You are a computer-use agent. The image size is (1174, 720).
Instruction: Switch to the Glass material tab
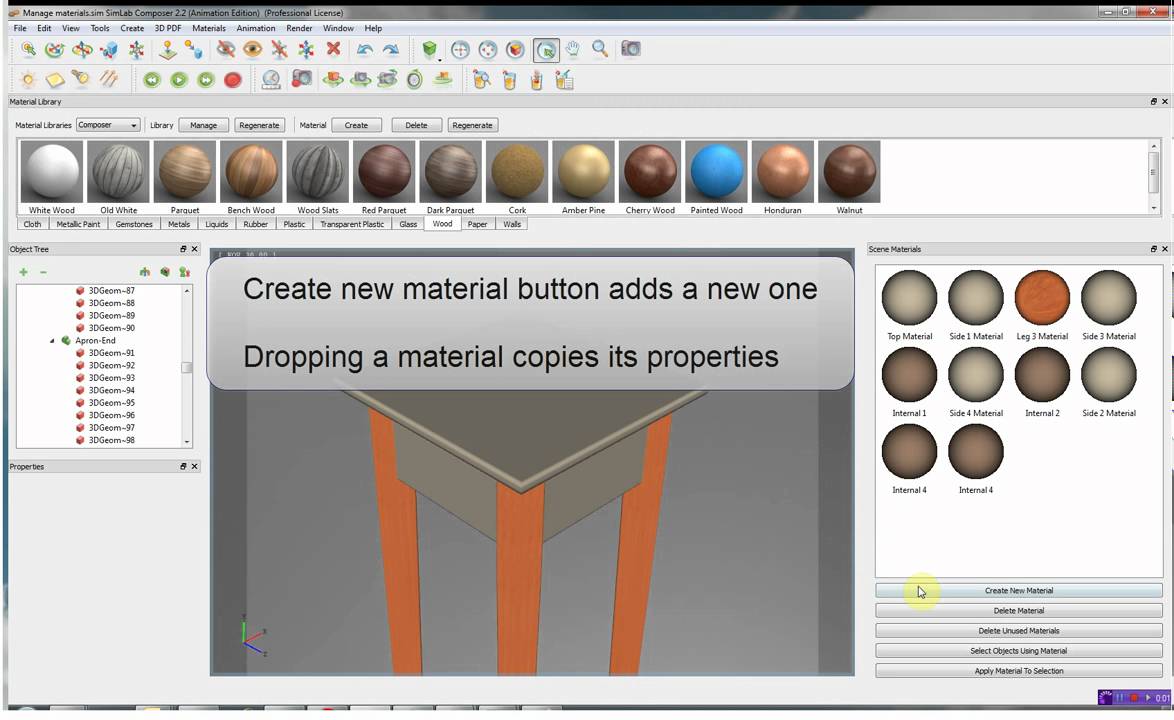coord(408,224)
